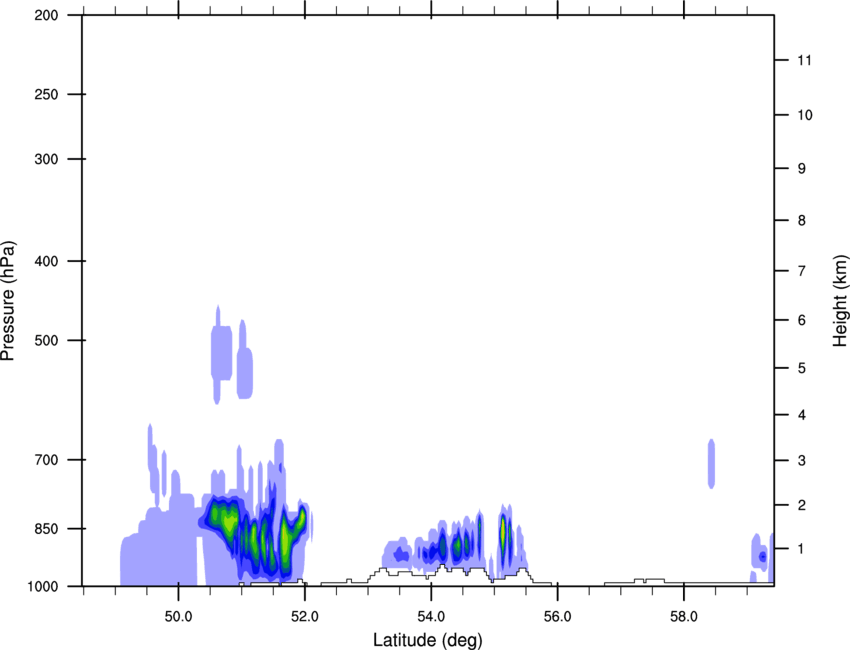This screenshot has width=850, height=650.
Task: Click the 700 pressure tick label
Action: coord(46,460)
